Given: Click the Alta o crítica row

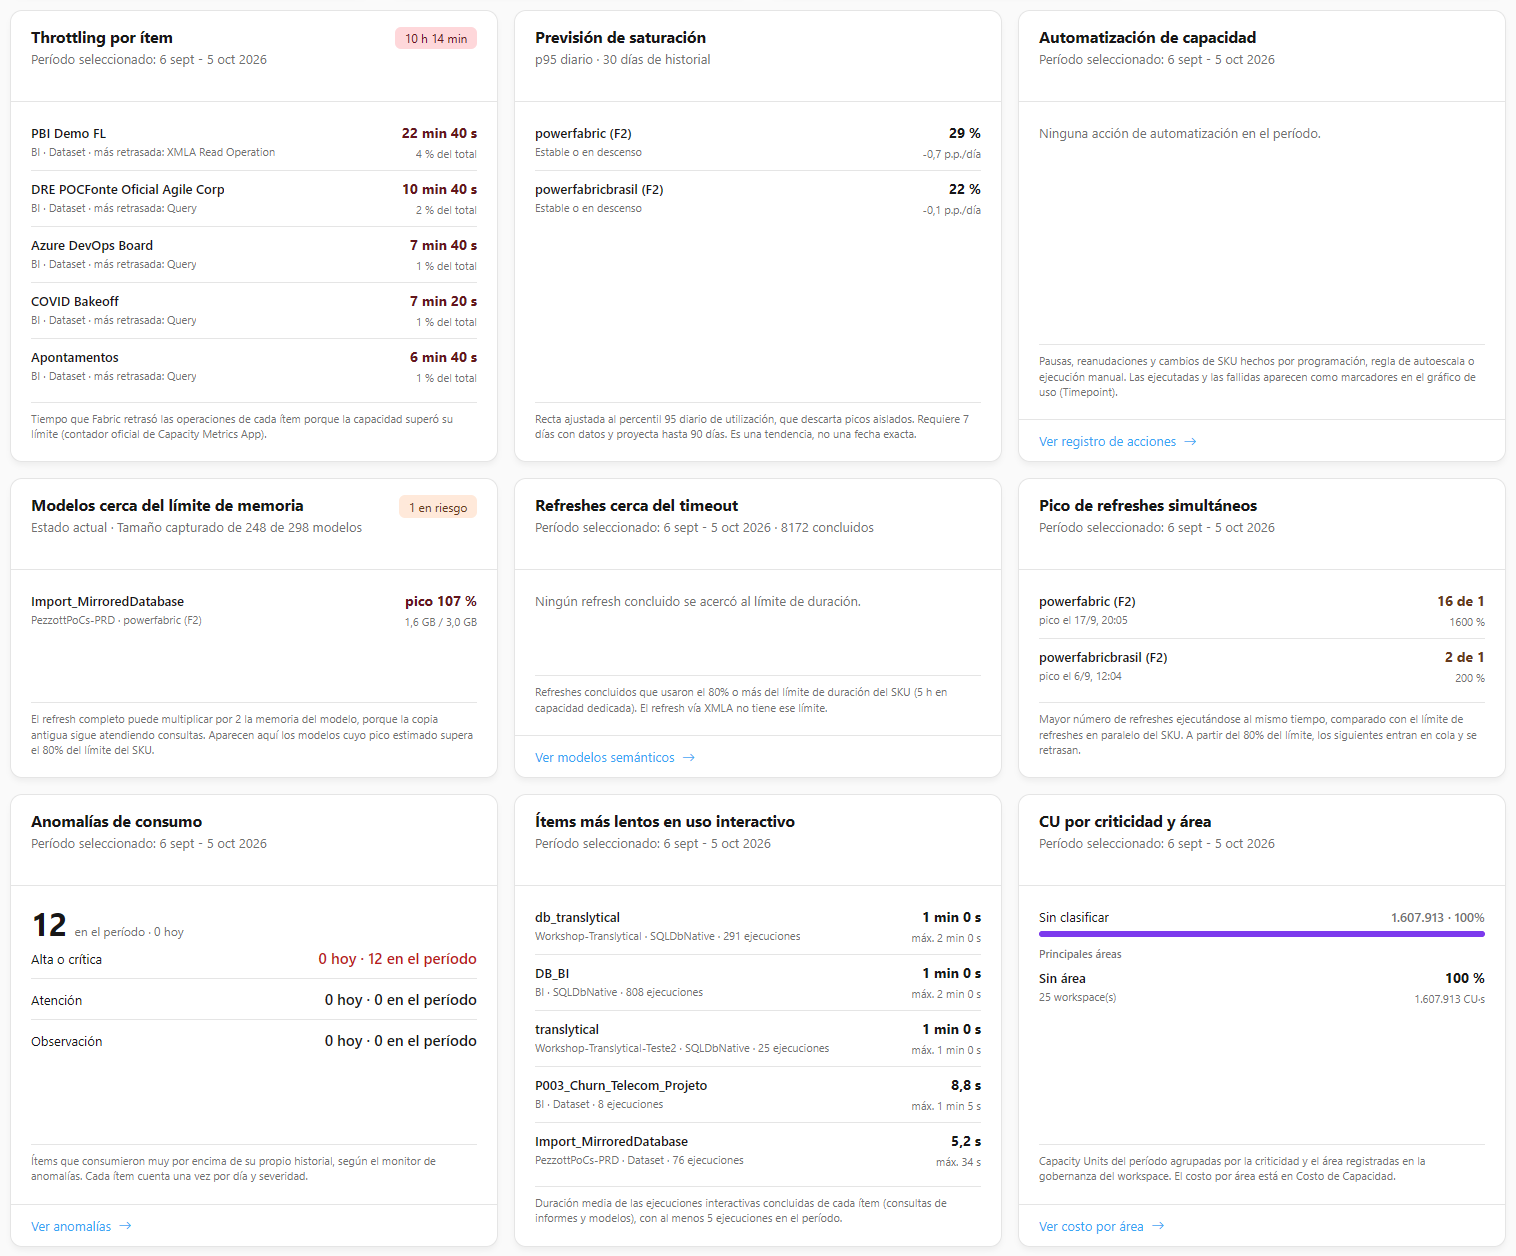Looking at the screenshot, I should click(x=254, y=959).
